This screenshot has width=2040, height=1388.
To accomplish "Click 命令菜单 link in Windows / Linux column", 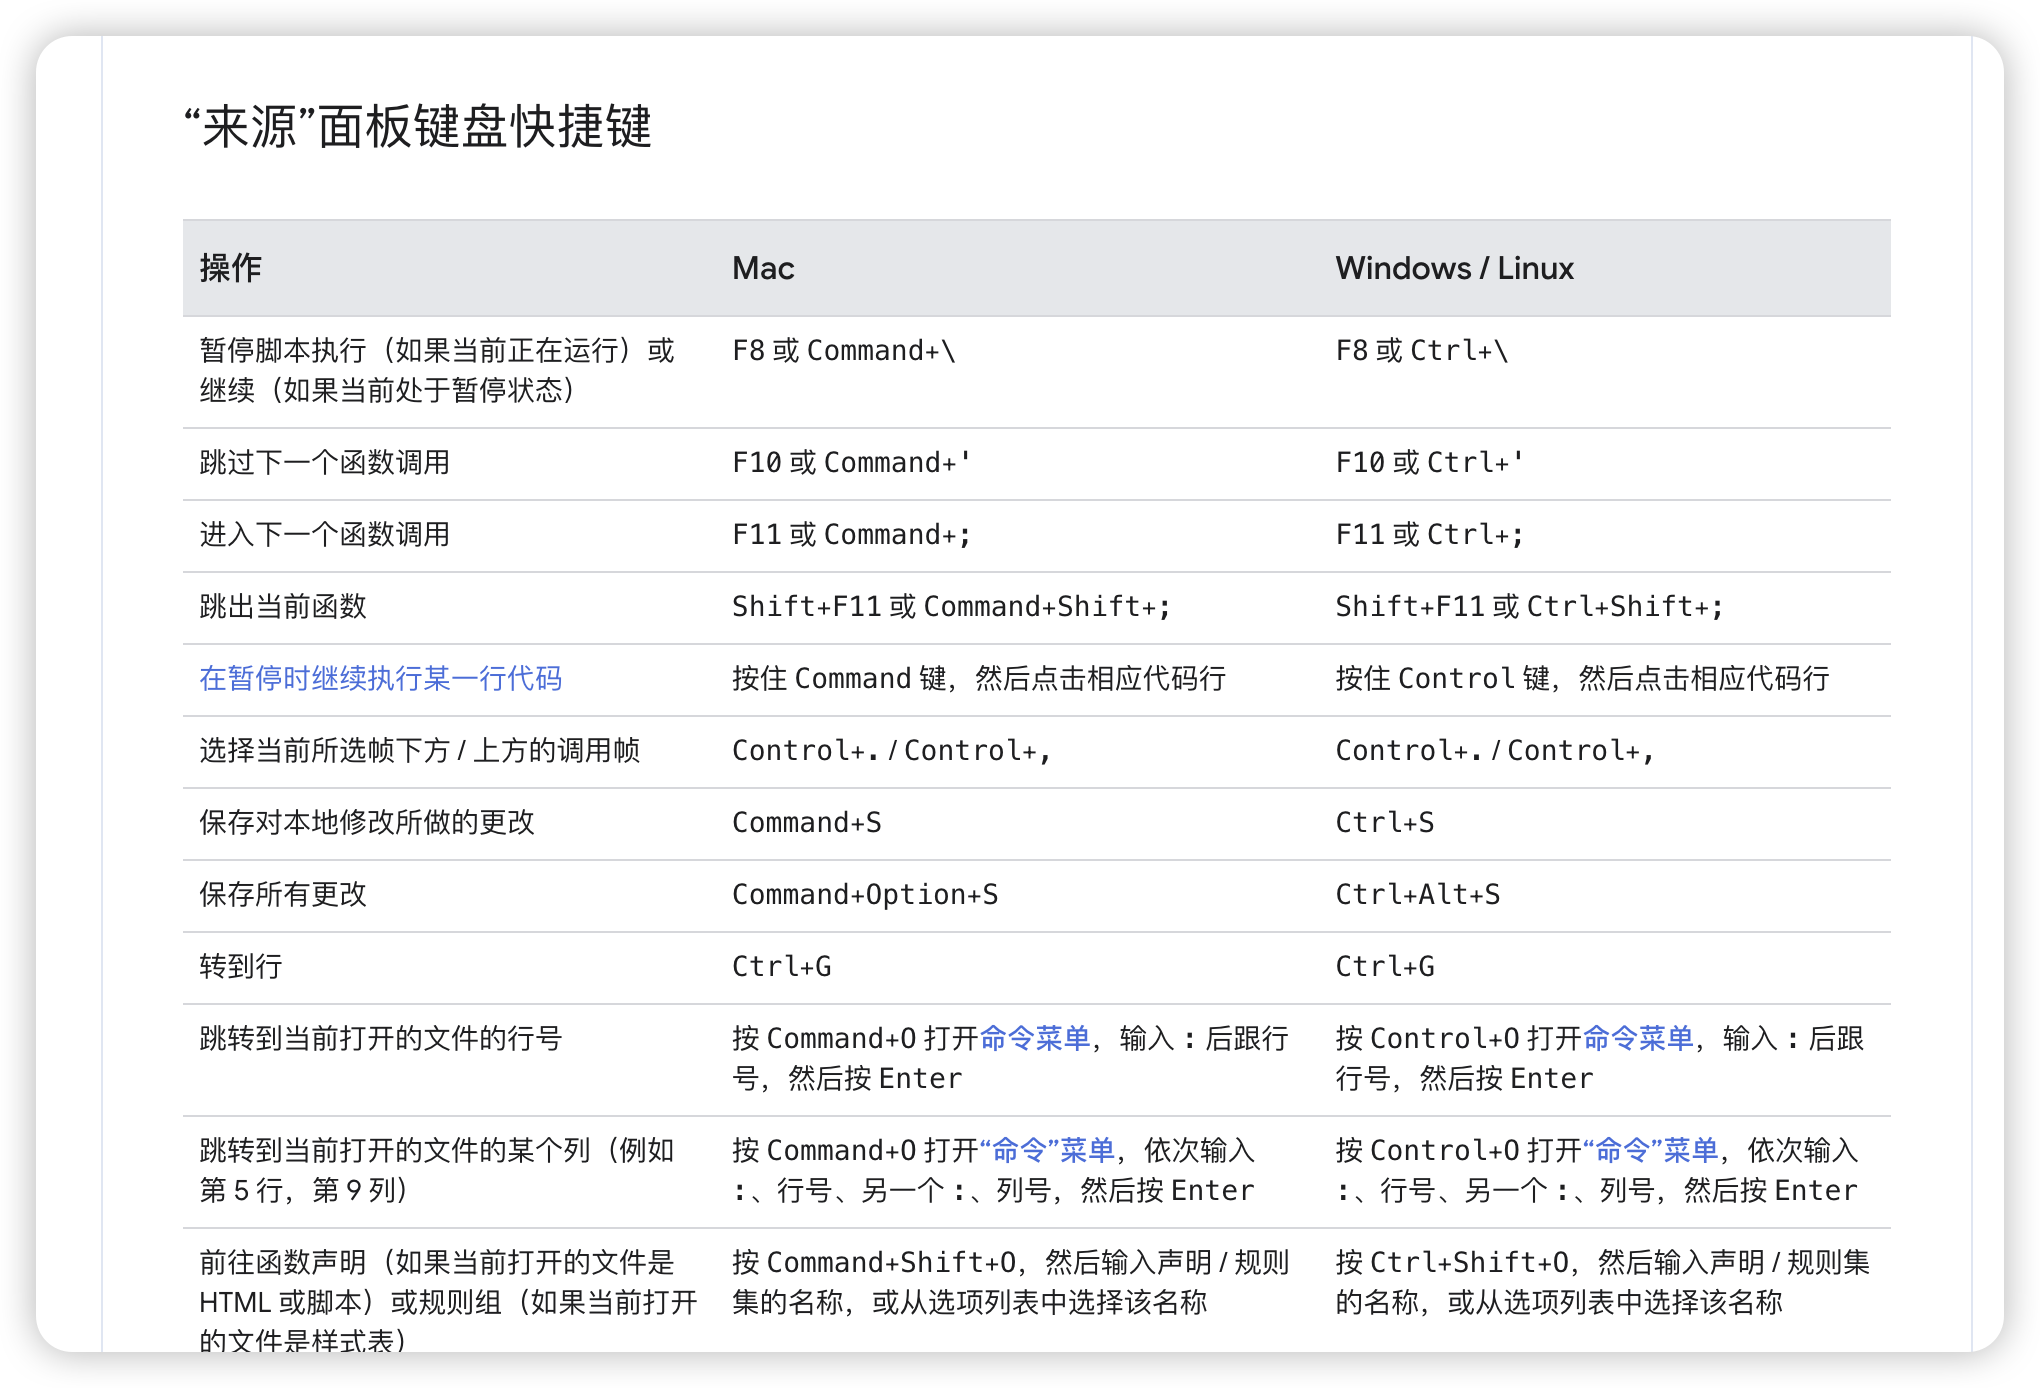I will [1637, 1039].
